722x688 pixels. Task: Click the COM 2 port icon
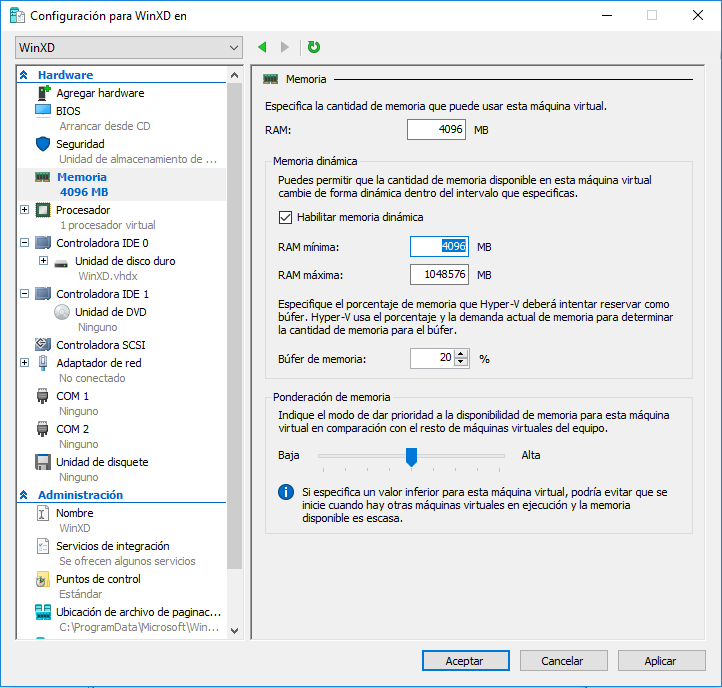(42, 429)
